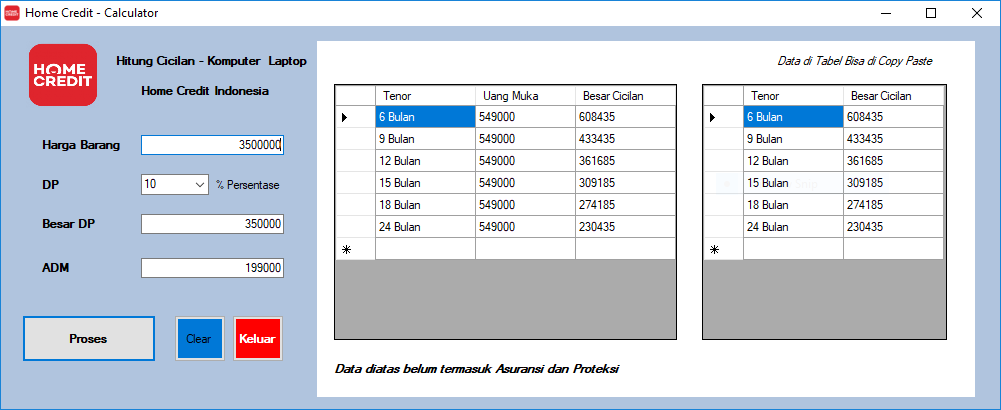Click the Home Credit logo image

[63, 75]
